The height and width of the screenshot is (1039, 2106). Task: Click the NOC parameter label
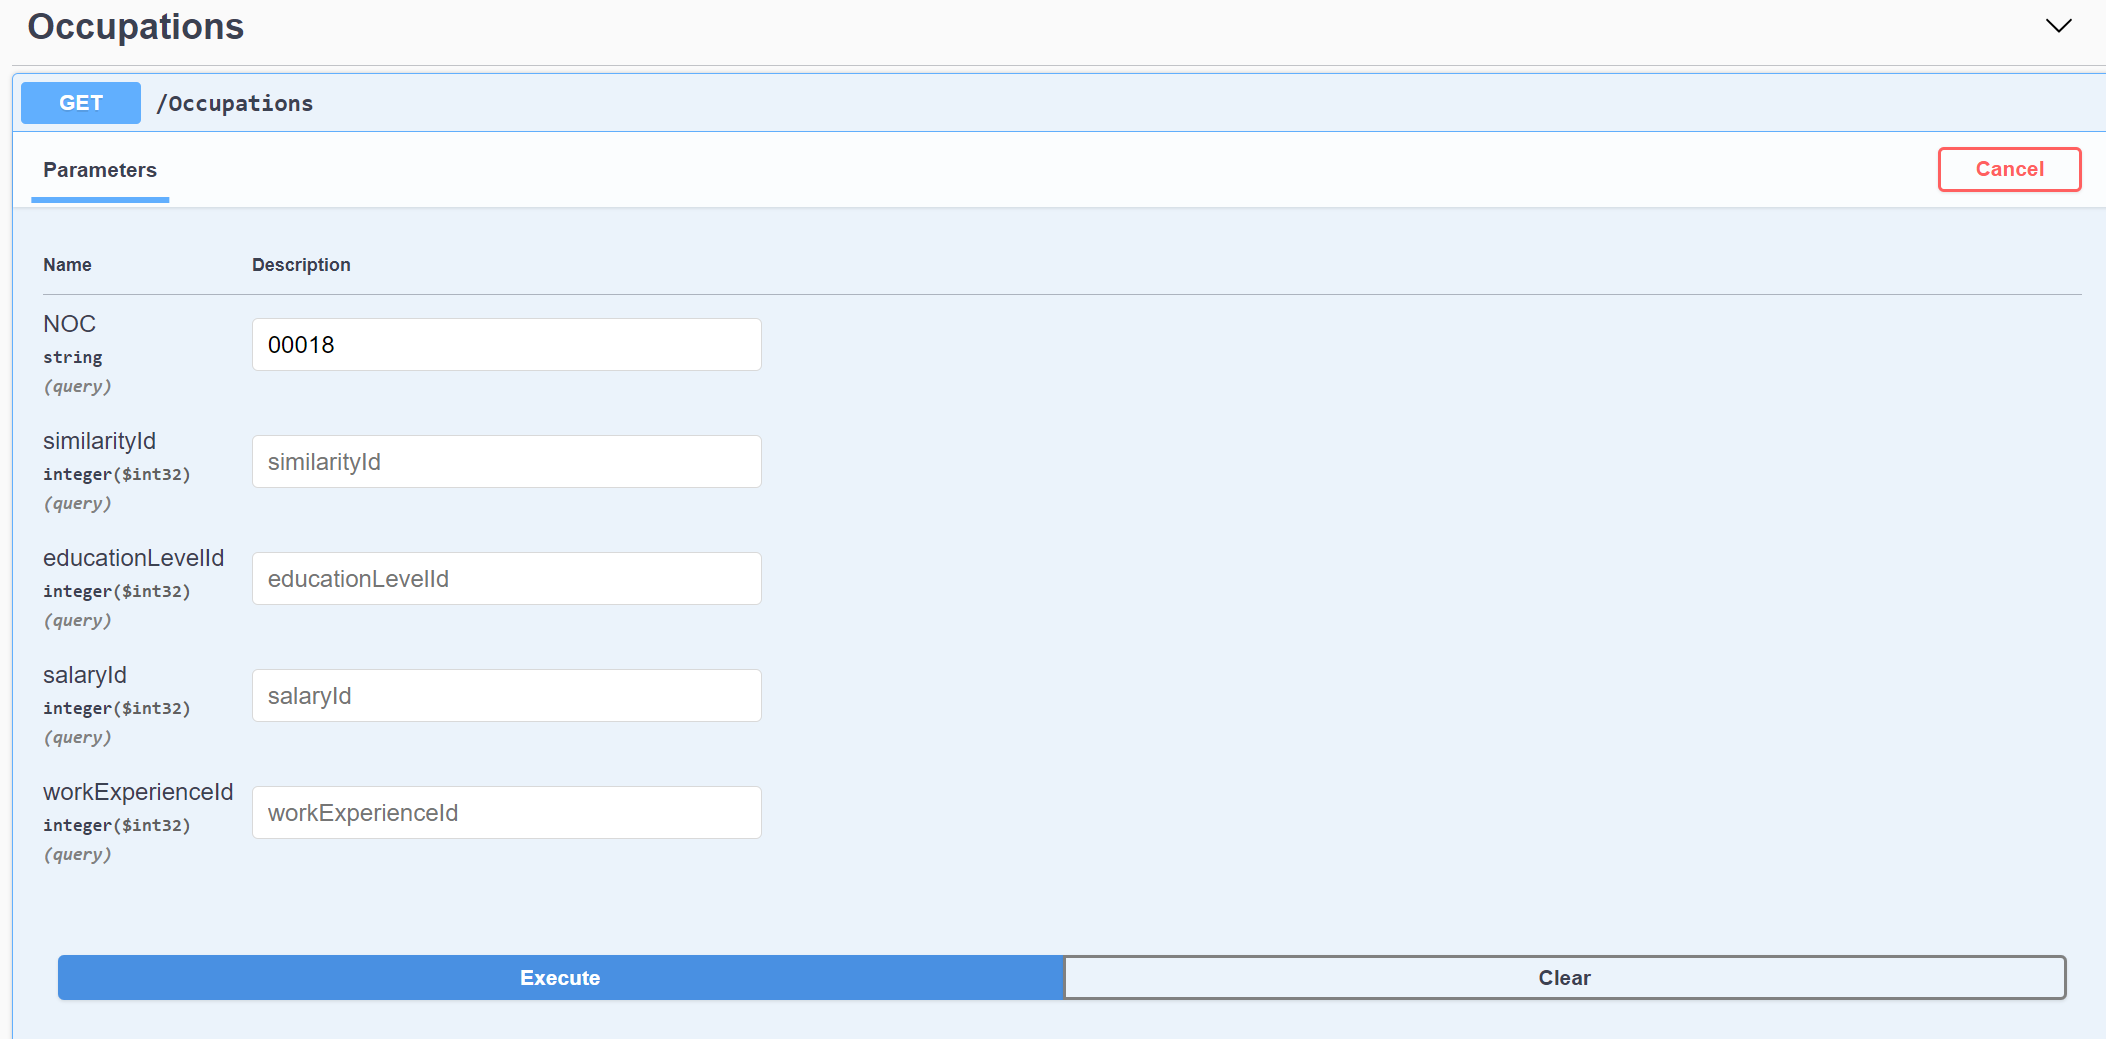coord(70,324)
